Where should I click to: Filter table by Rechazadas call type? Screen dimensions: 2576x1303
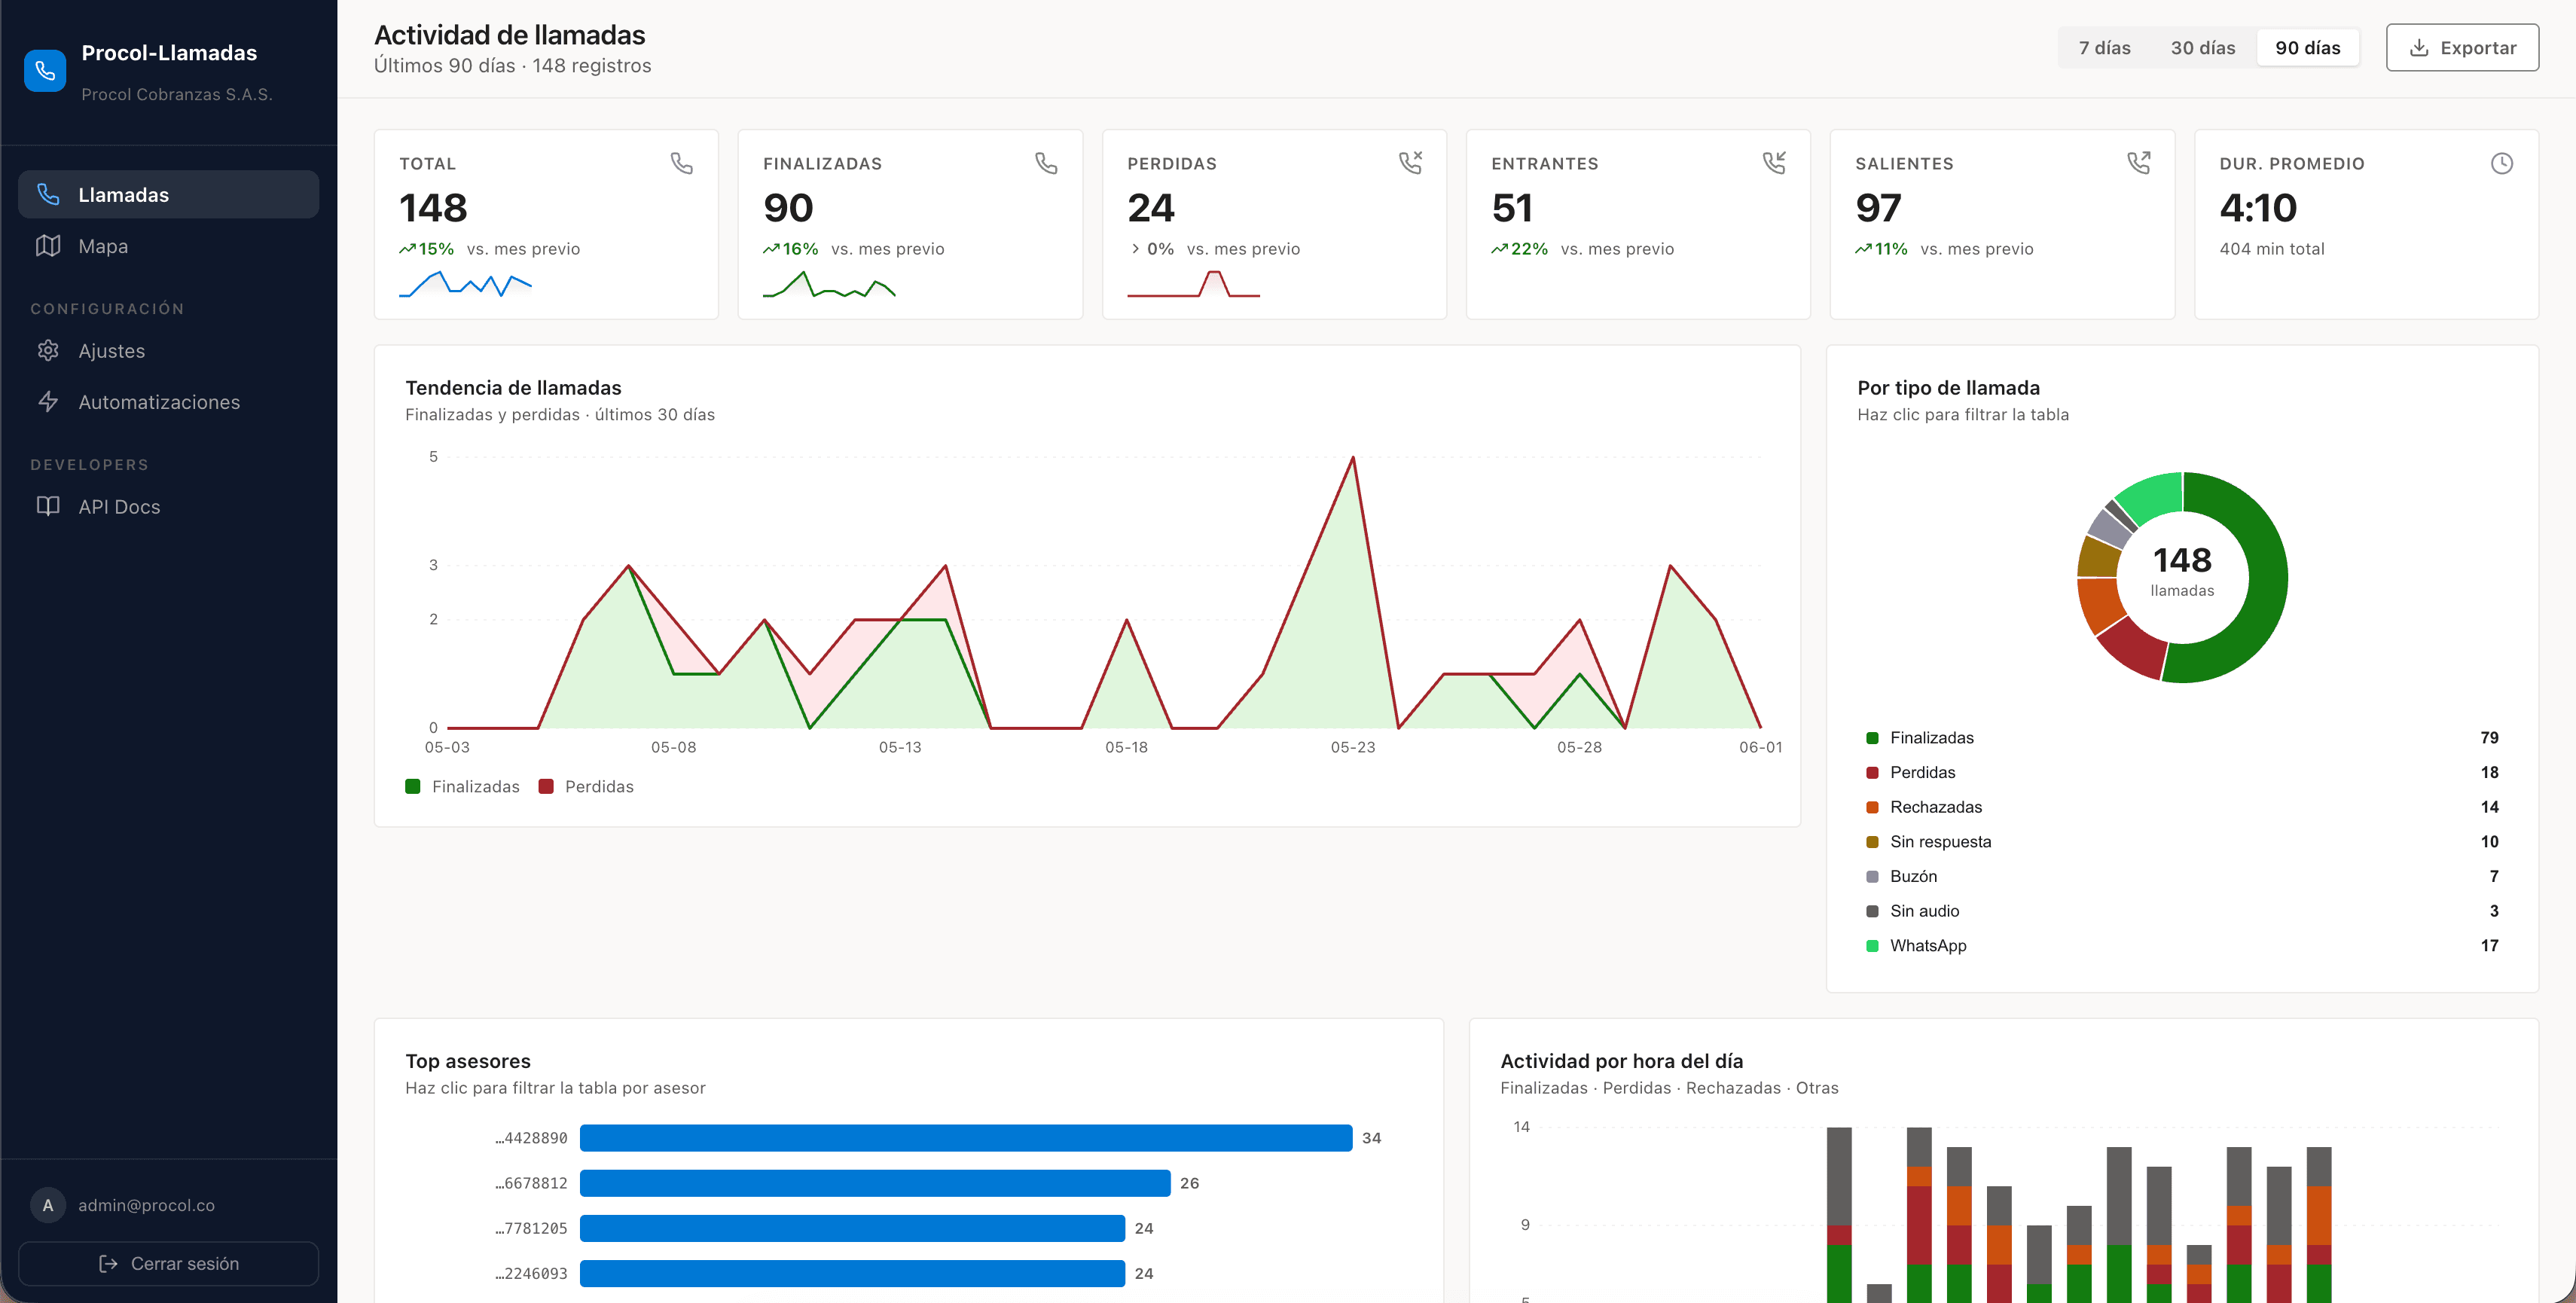click(2182, 807)
